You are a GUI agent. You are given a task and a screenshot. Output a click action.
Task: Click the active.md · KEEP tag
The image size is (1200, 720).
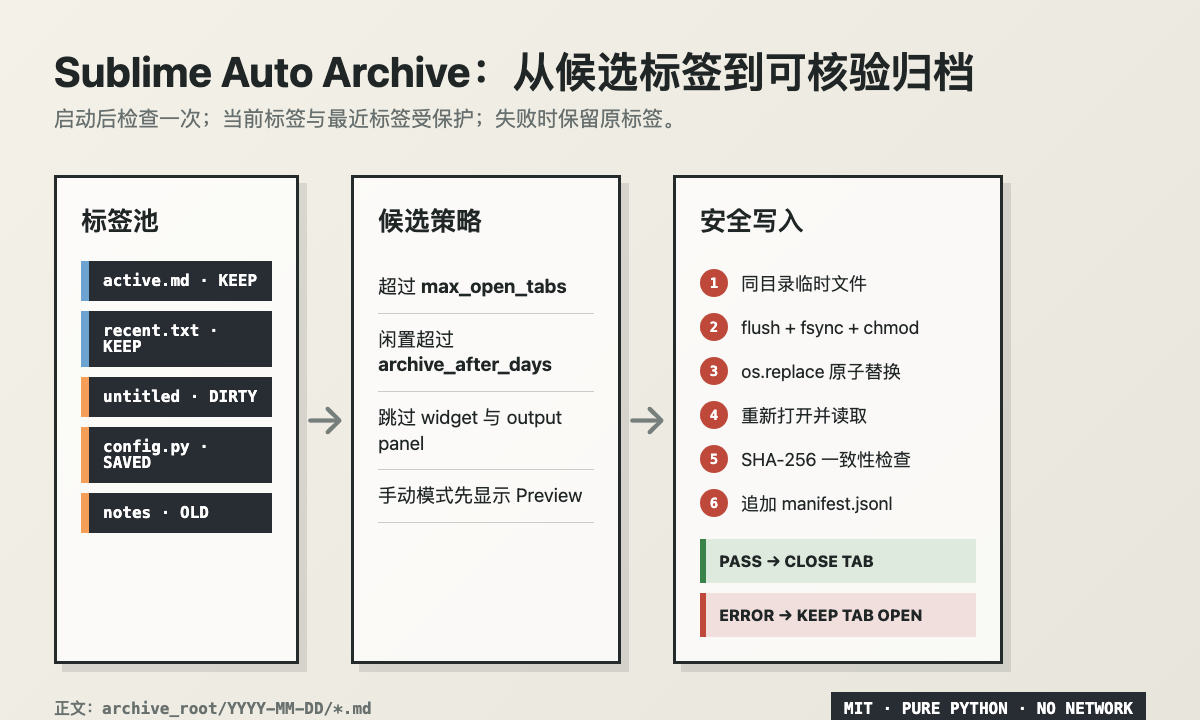(x=176, y=281)
